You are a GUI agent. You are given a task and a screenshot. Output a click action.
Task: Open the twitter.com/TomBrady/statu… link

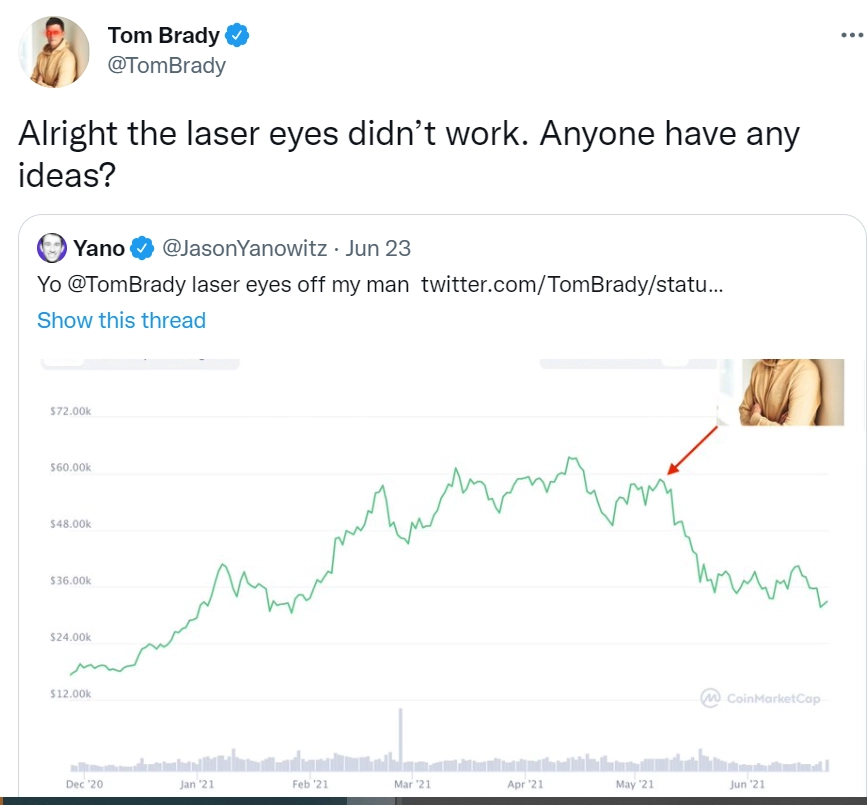coord(571,284)
